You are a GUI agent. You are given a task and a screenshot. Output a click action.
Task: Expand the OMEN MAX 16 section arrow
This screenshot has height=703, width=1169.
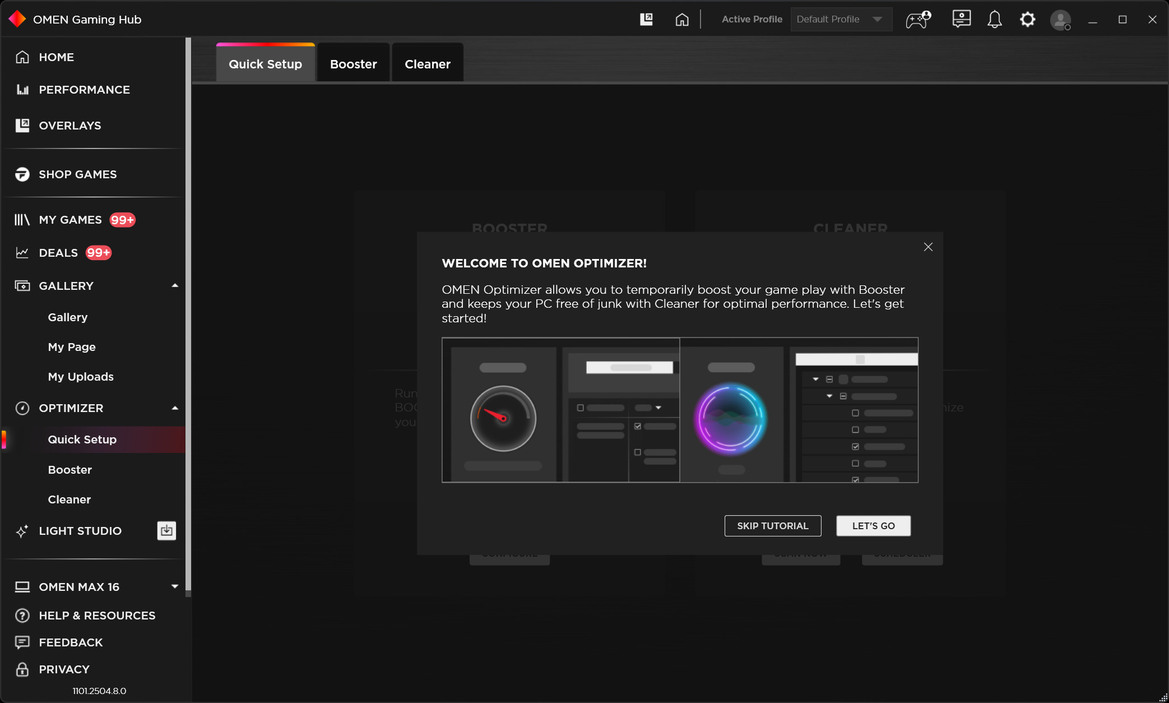point(174,587)
